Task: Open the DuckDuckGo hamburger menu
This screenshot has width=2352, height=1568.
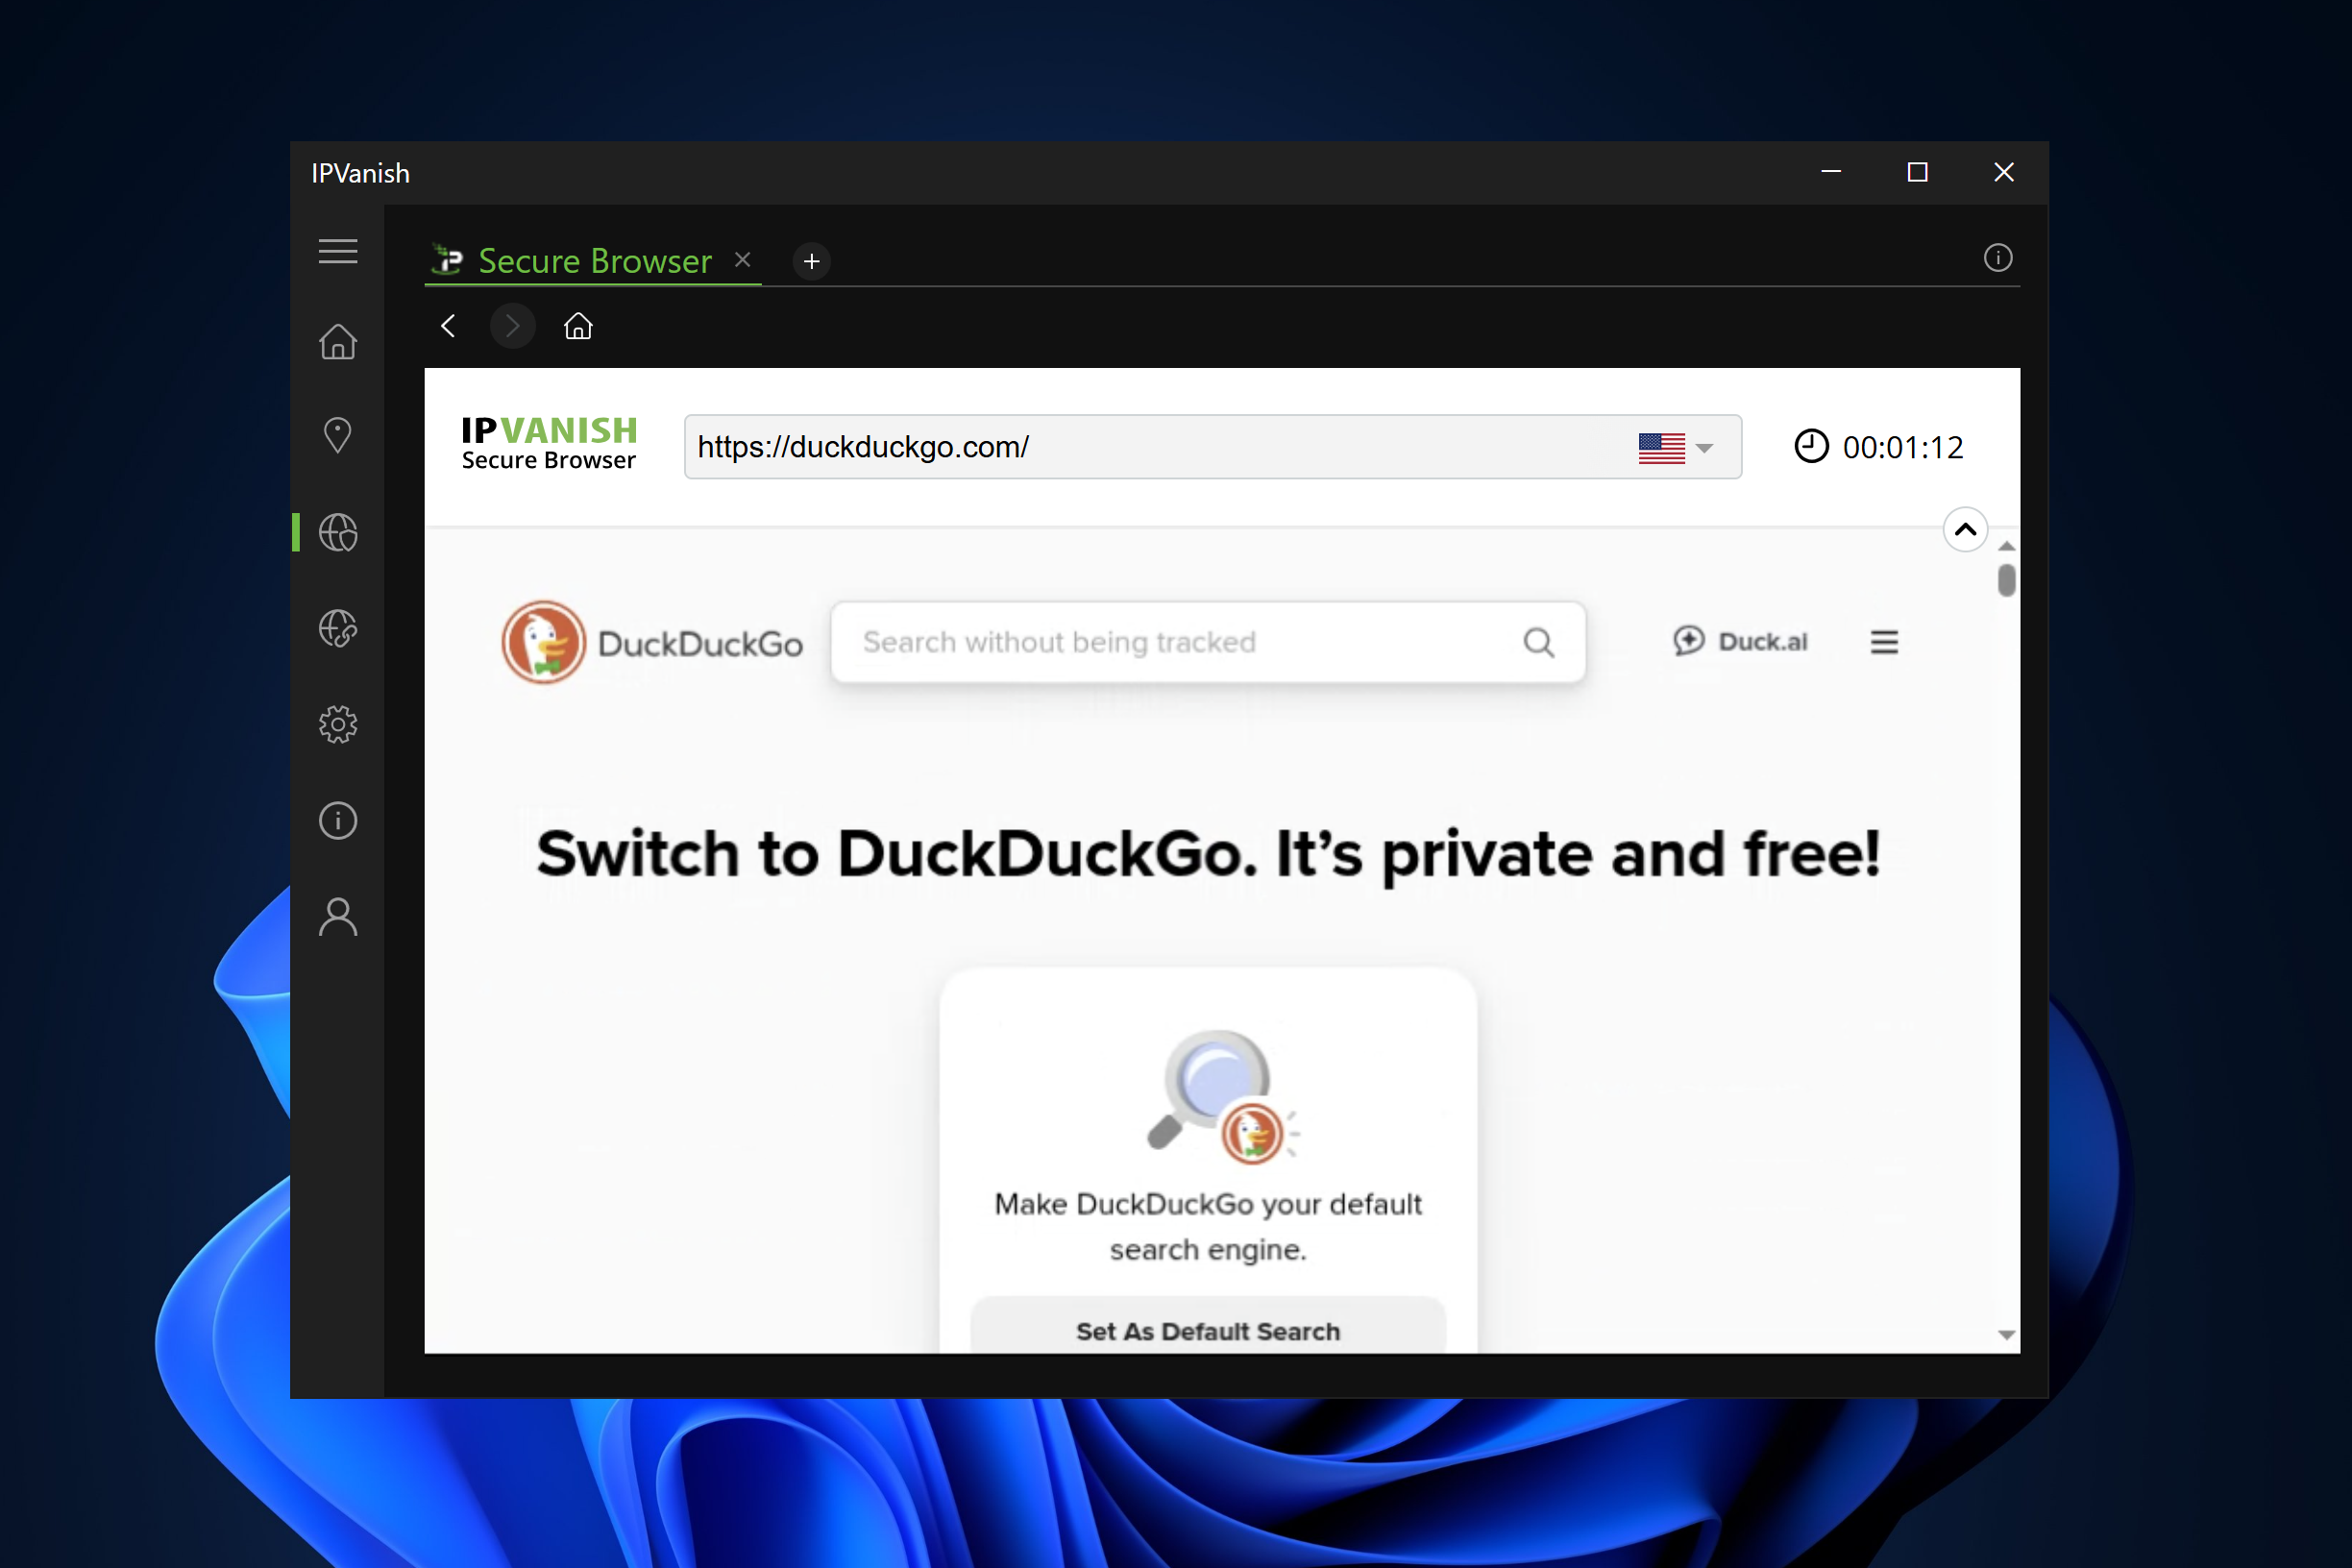Action: click(1884, 642)
